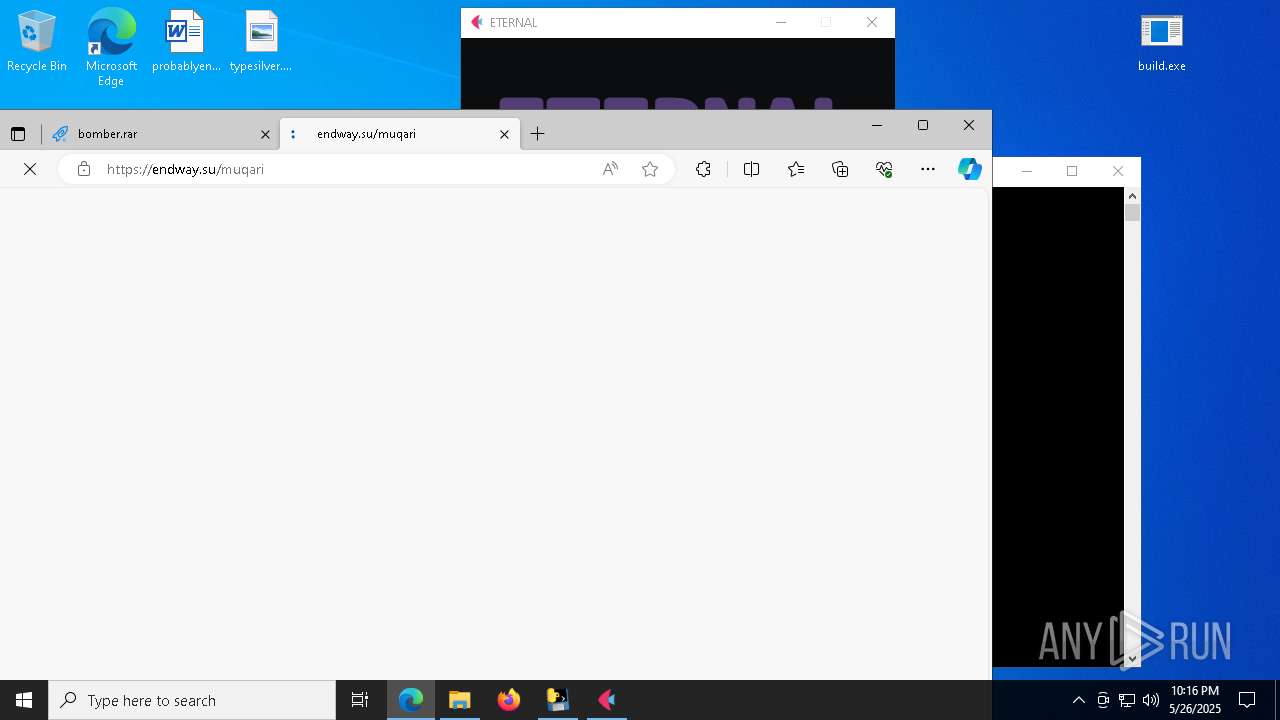
Task: Open File Explorer from taskbar
Action: point(460,700)
